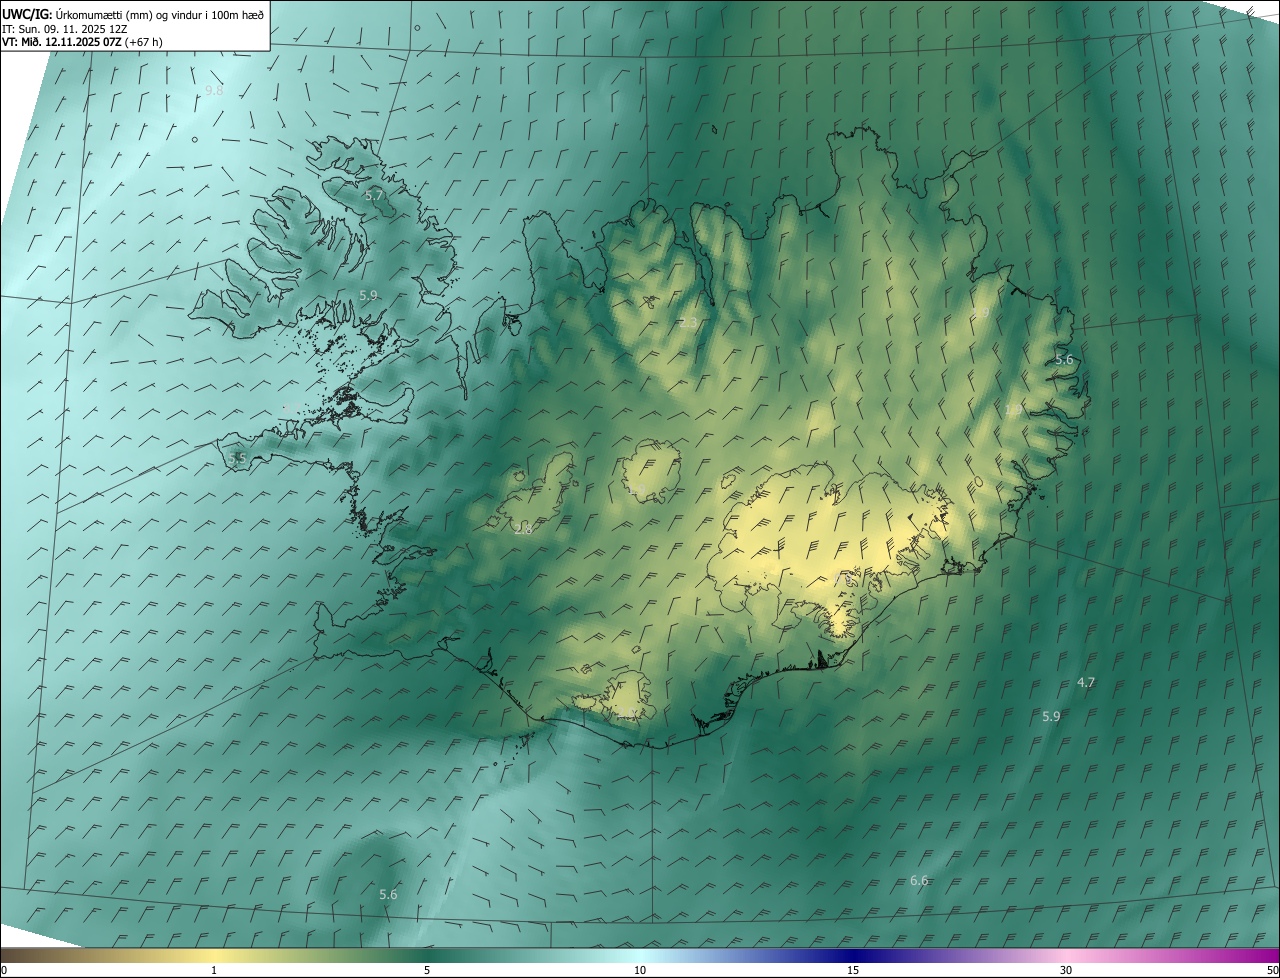Click the 5.6 label on the East Fjords coast
The height and width of the screenshot is (978, 1280).
[x=1064, y=359]
